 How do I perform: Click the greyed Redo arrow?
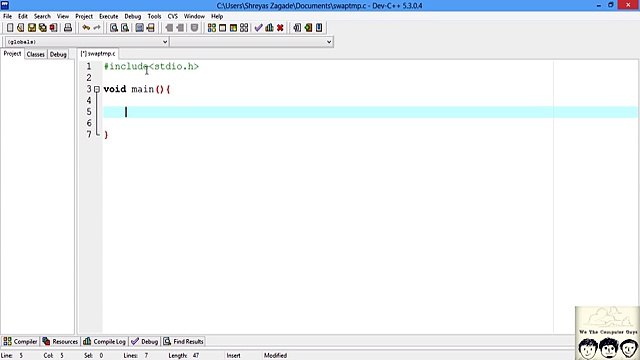(x=97, y=28)
